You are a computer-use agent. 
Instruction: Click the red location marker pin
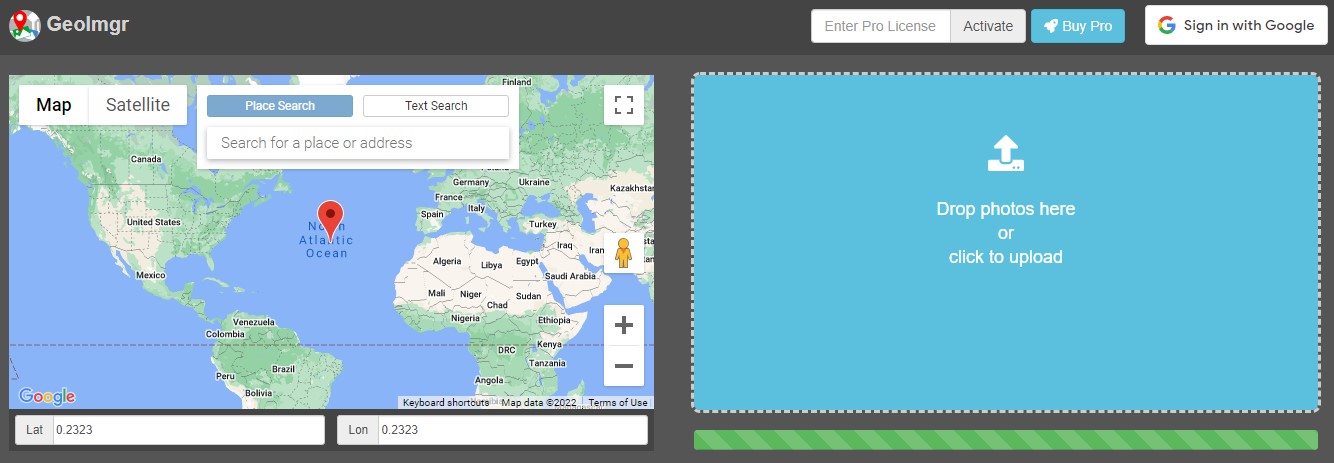click(330, 218)
